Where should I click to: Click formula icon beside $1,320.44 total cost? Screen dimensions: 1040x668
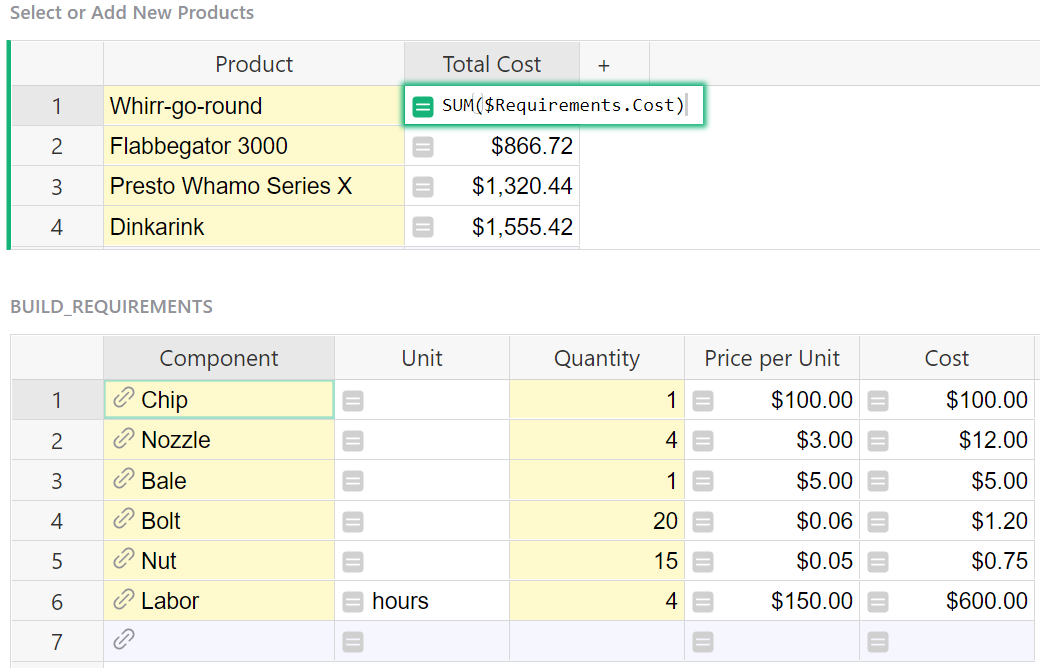[423, 187]
